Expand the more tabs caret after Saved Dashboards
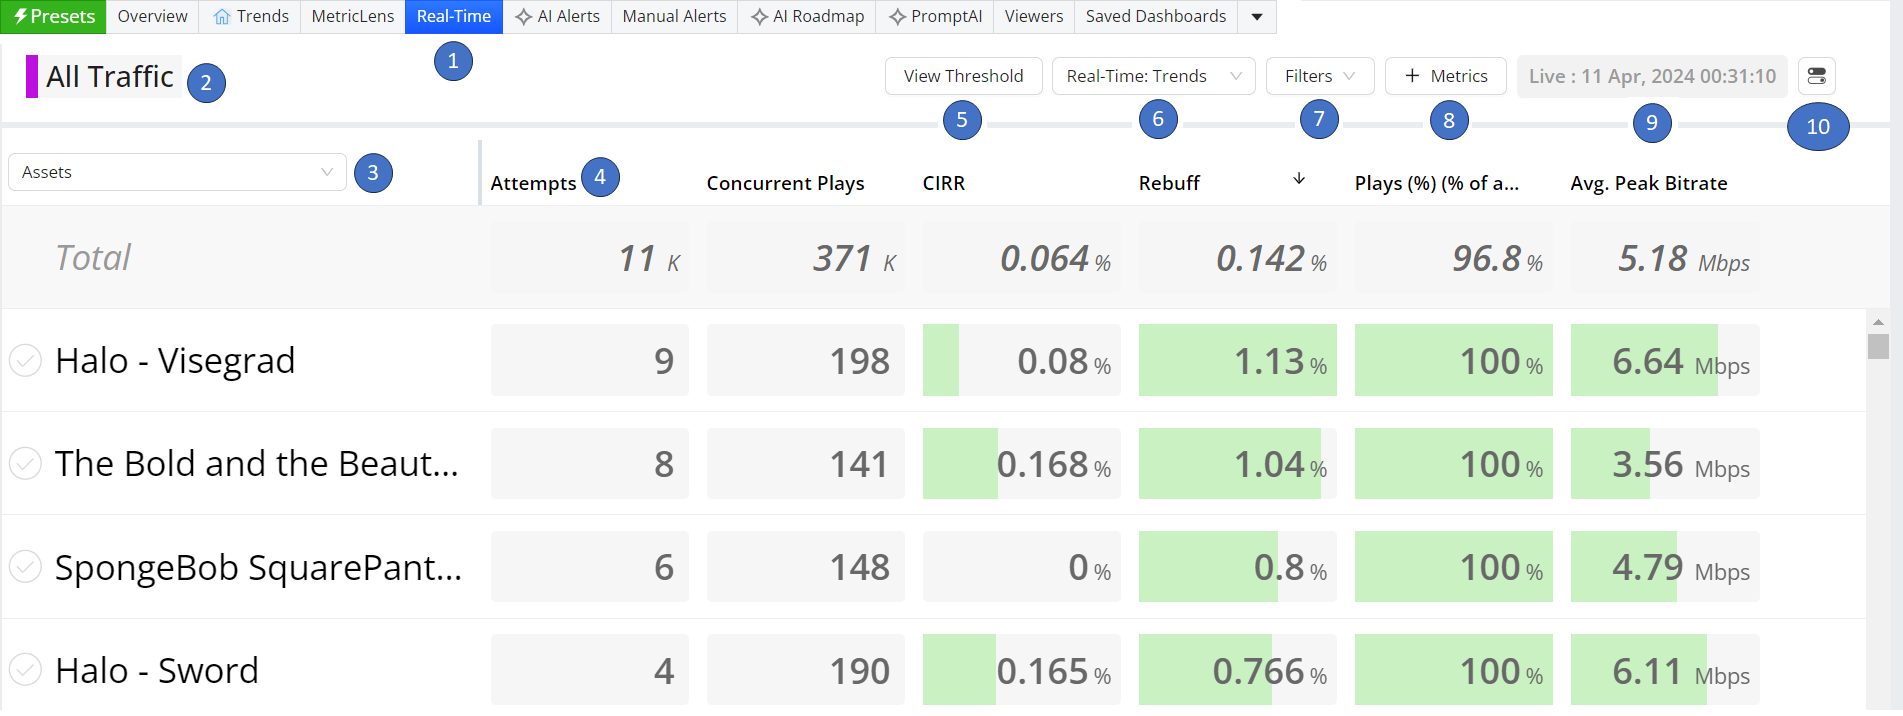1903x716 pixels. tap(1257, 17)
